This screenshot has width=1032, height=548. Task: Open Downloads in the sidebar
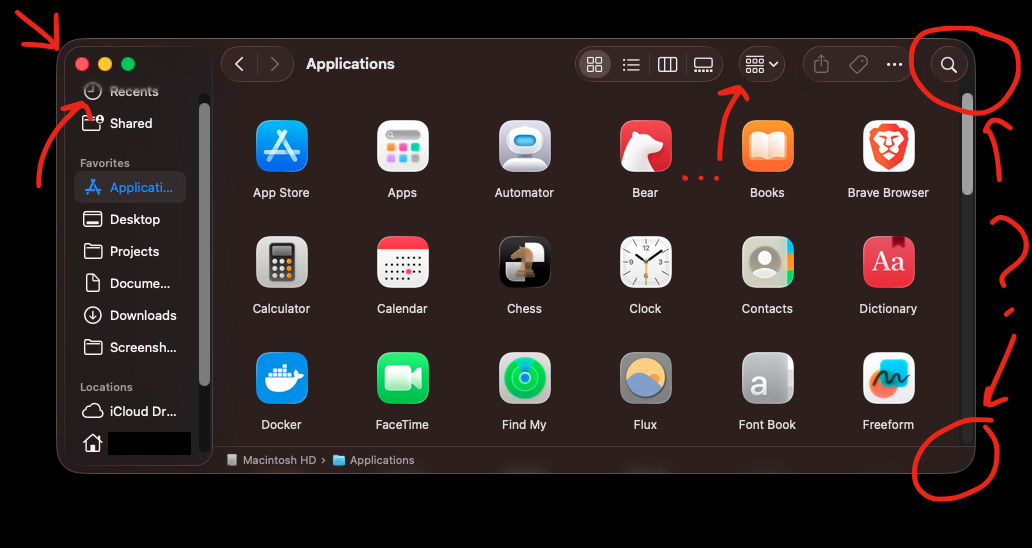pyautogui.click(x=130, y=315)
